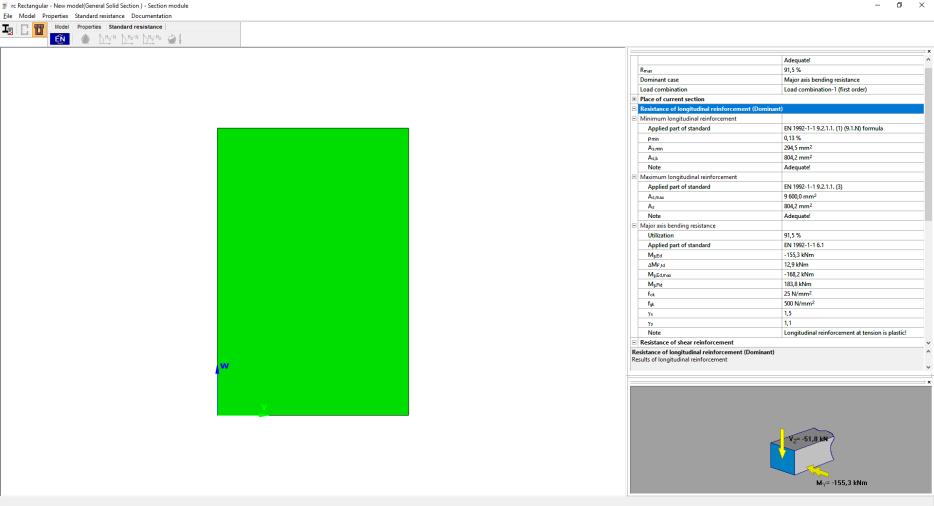
Task: Click the greyed droplet-shaped toolbar icon
Action: coord(85,39)
